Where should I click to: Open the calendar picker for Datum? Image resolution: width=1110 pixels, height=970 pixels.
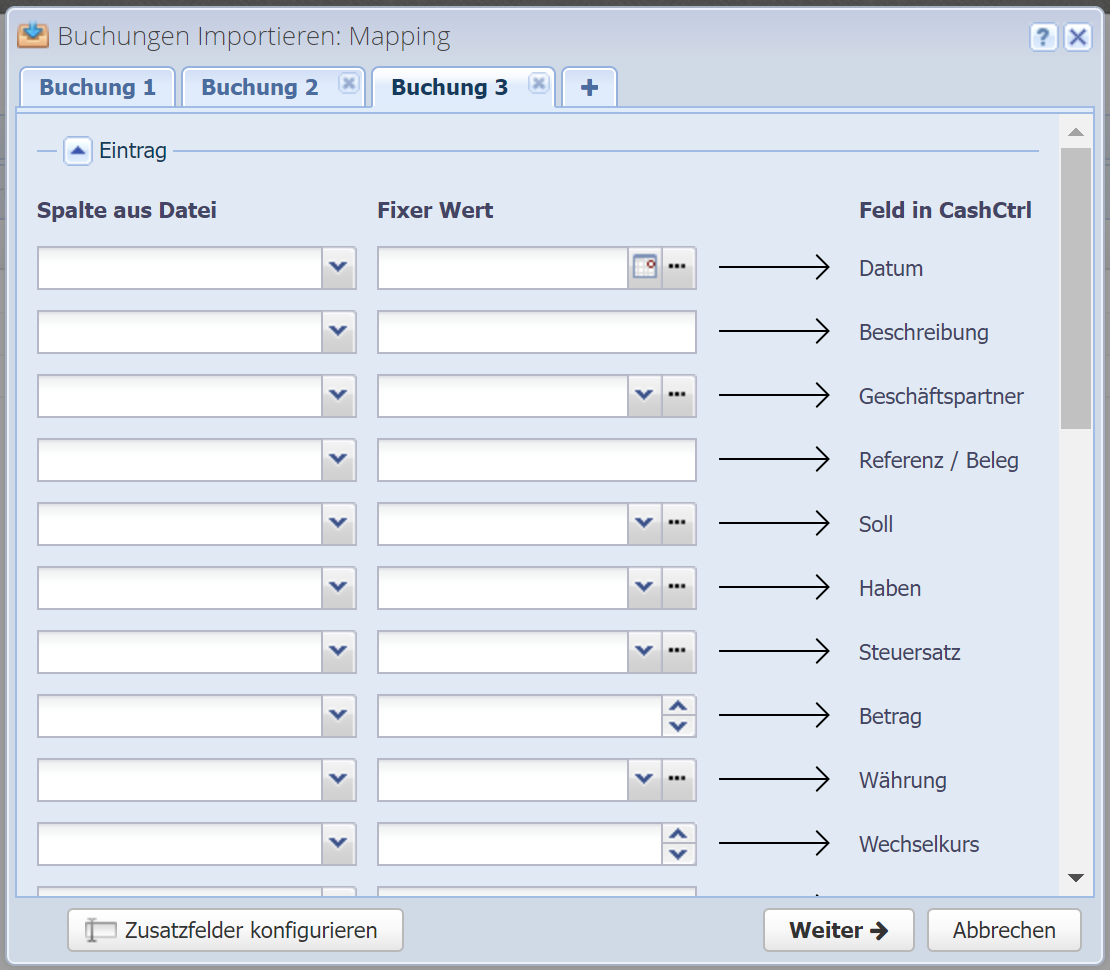point(645,268)
